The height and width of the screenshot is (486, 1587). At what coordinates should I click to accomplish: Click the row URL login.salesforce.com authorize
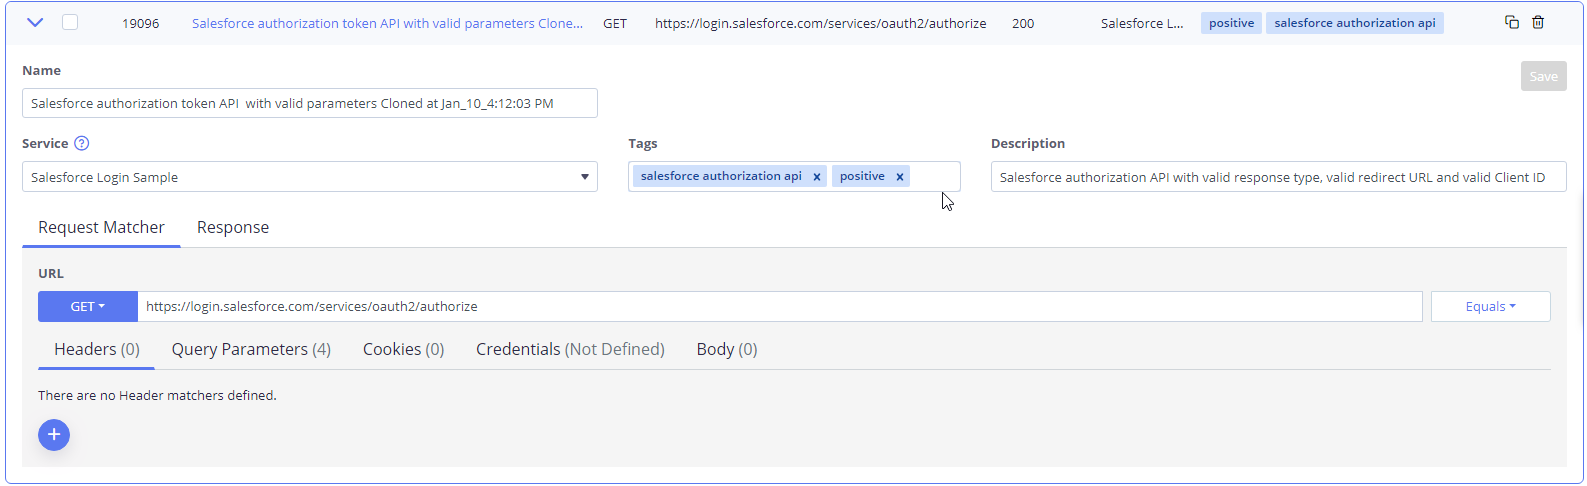coord(821,23)
